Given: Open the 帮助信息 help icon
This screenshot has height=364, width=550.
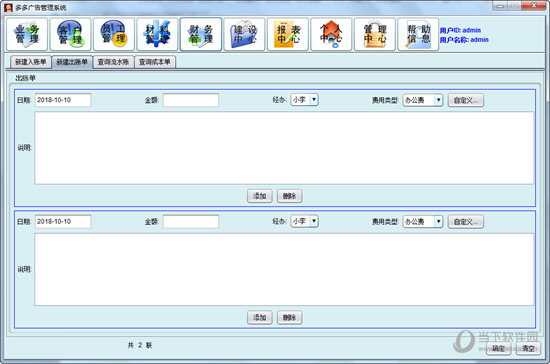Looking at the screenshot, I should coord(418,34).
